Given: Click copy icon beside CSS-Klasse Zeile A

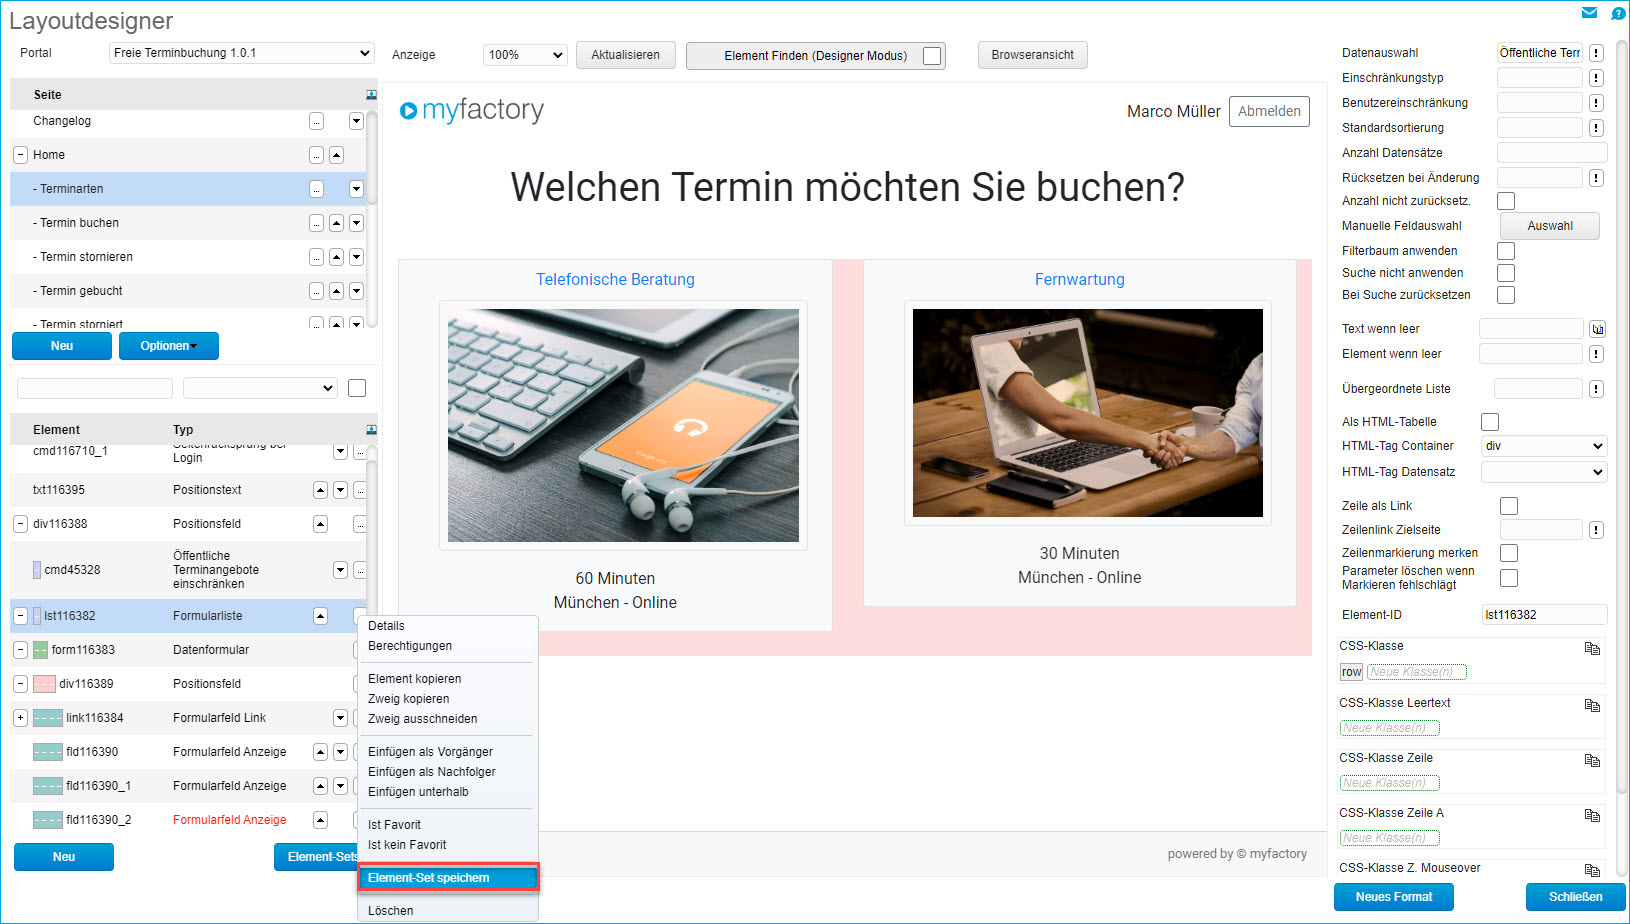Looking at the screenshot, I should (x=1592, y=816).
